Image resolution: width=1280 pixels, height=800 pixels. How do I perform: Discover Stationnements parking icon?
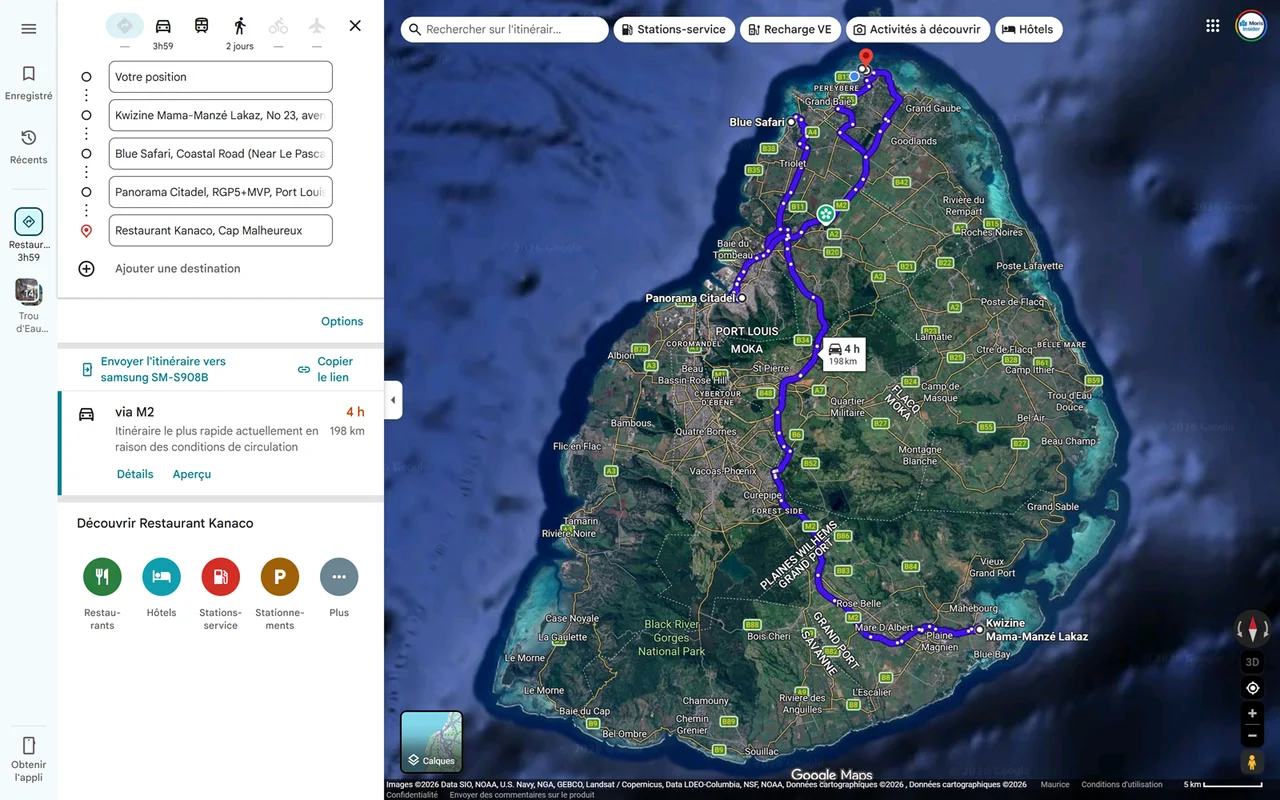click(x=280, y=577)
